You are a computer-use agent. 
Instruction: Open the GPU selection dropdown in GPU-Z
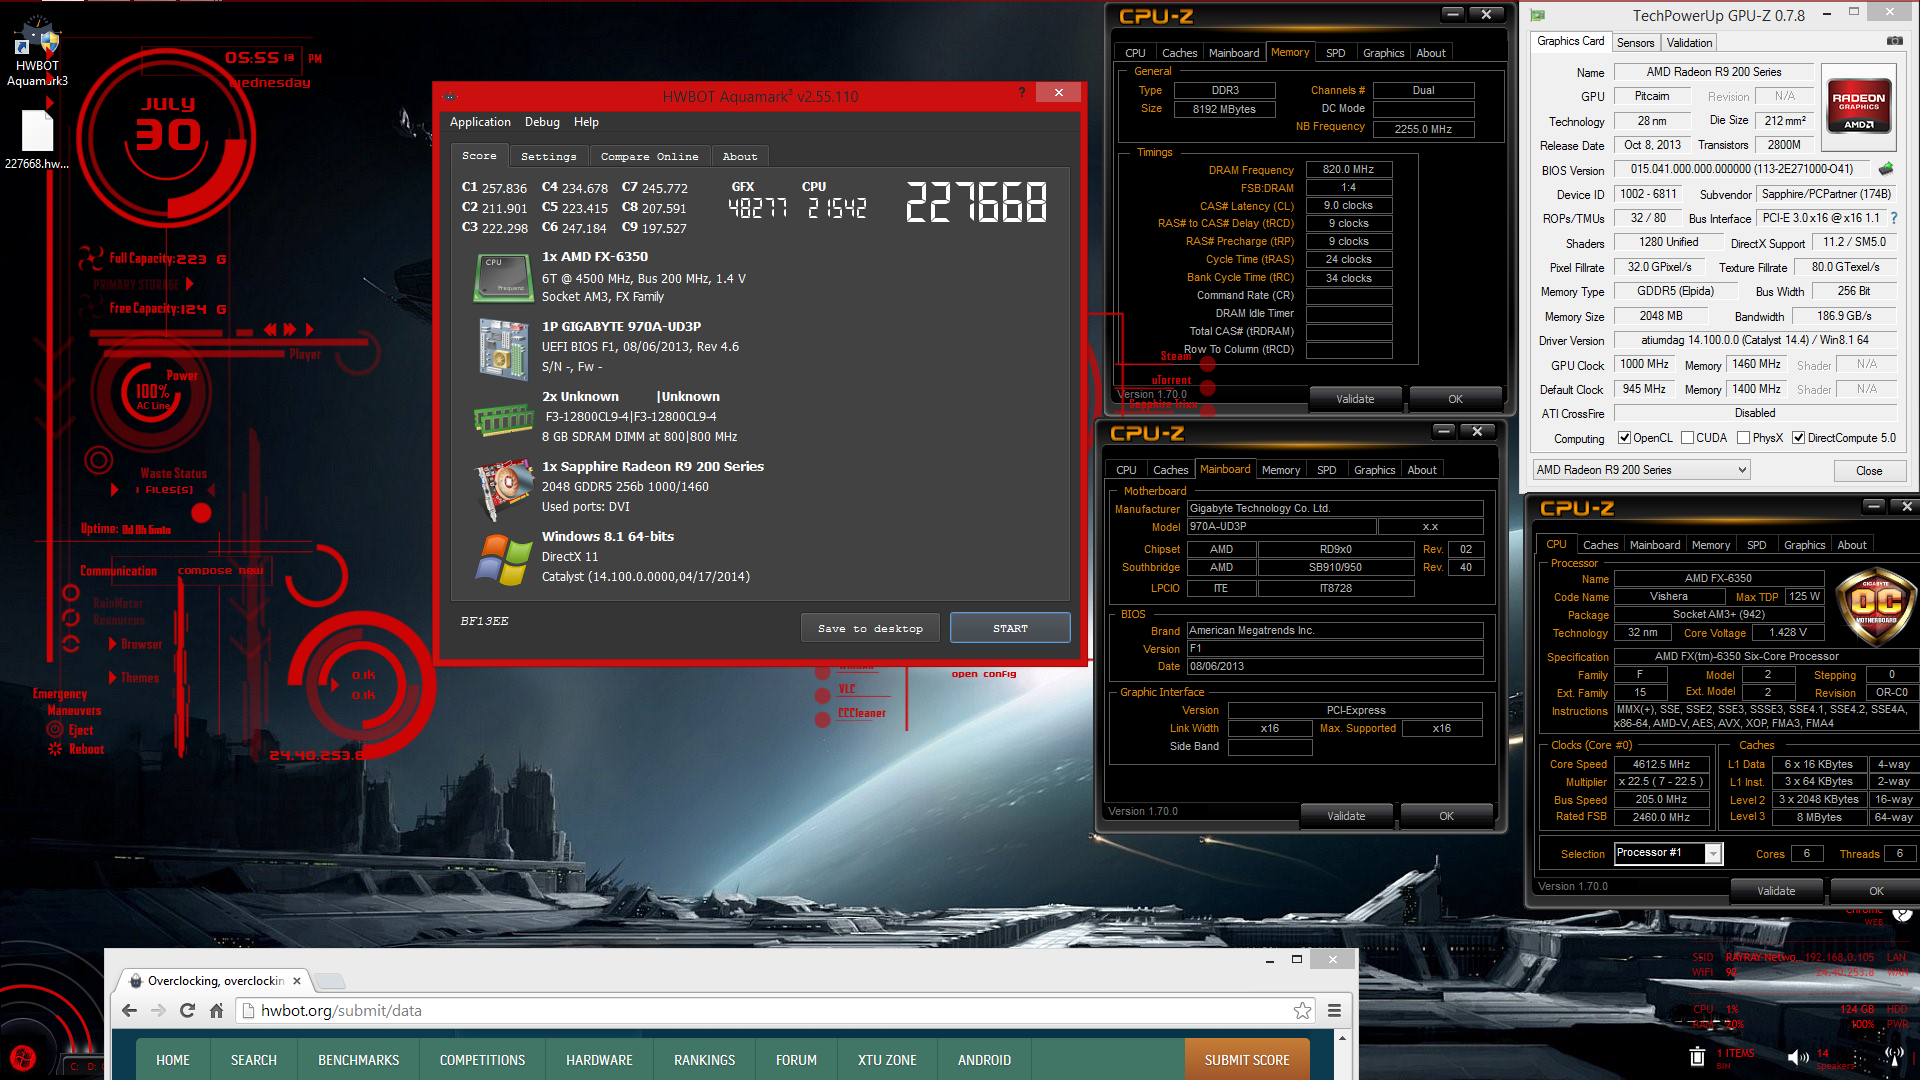pyautogui.click(x=1641, y=470)
